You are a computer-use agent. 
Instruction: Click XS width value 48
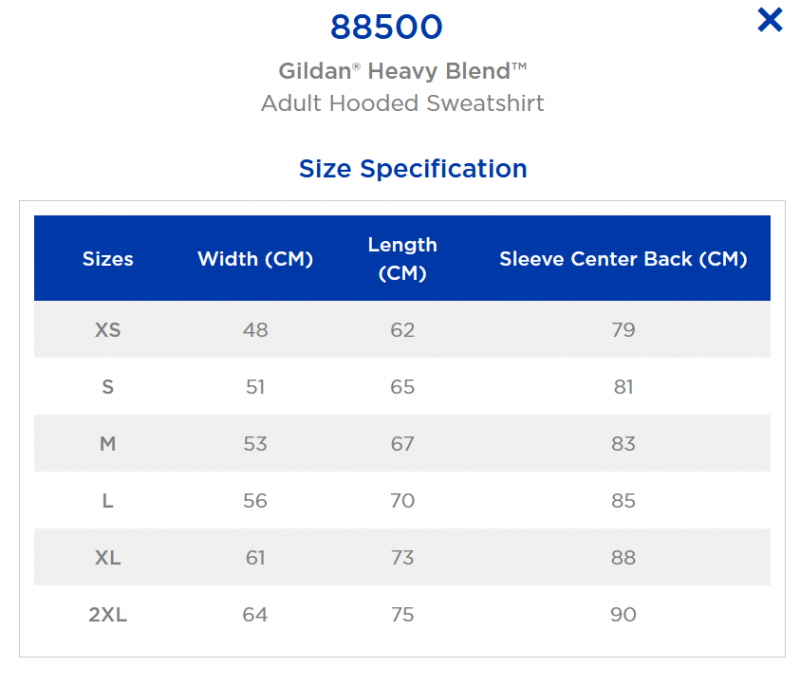pos(255,330)
